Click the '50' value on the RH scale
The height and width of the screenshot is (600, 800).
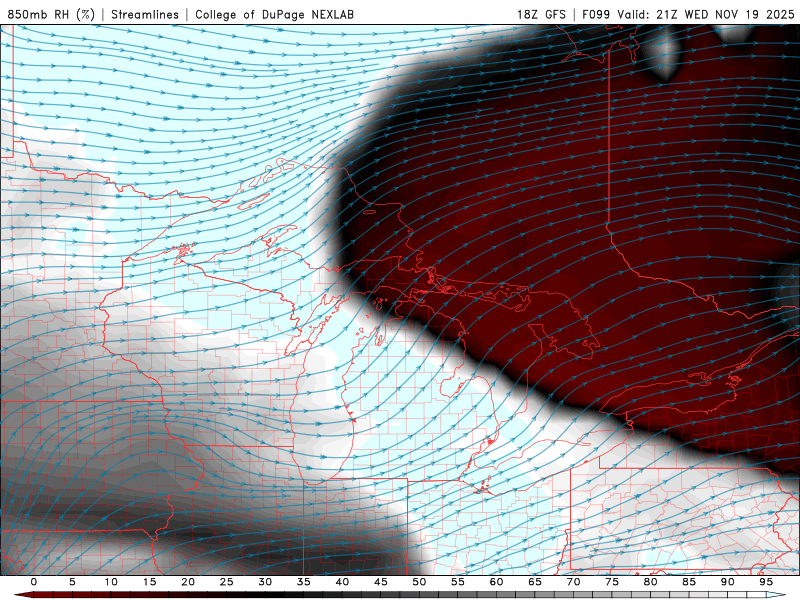[x=419, y=582]
